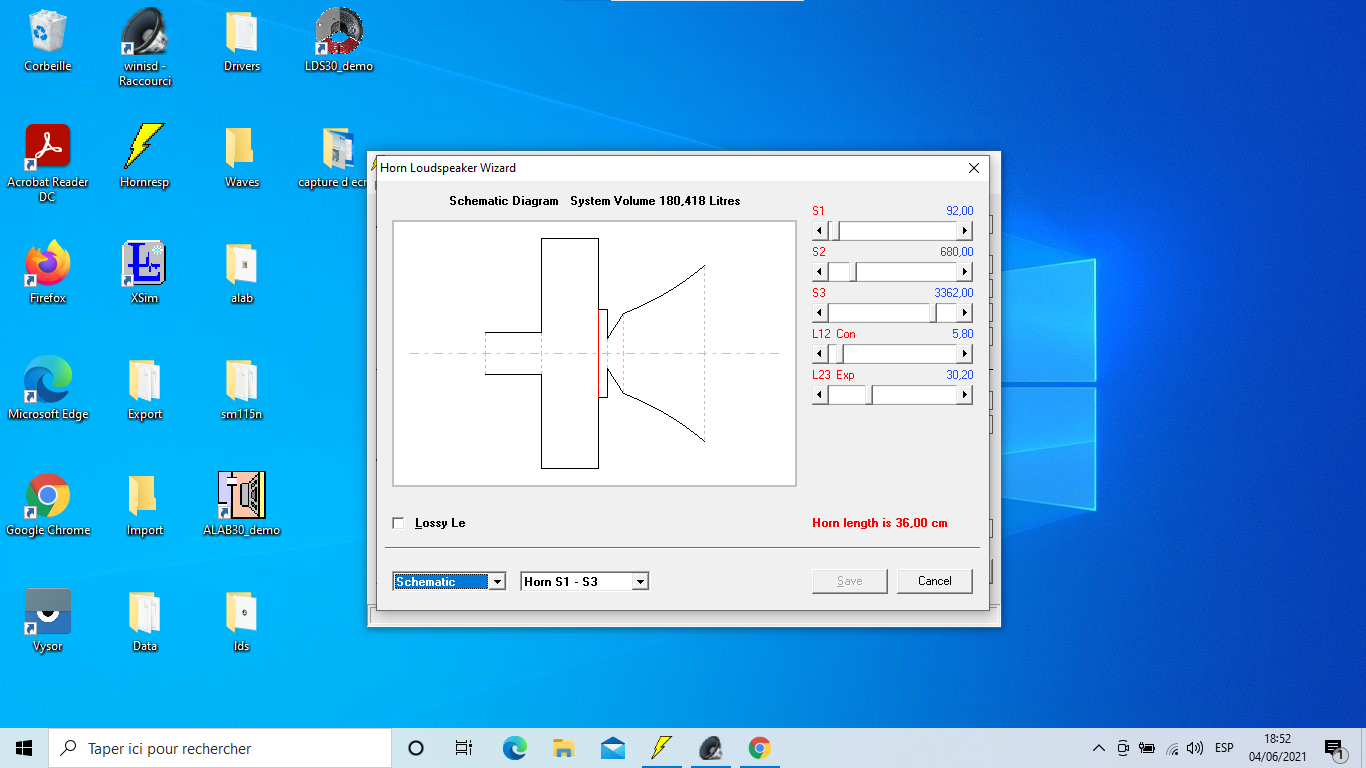Select the Vysor desktop shortcut

47,619
